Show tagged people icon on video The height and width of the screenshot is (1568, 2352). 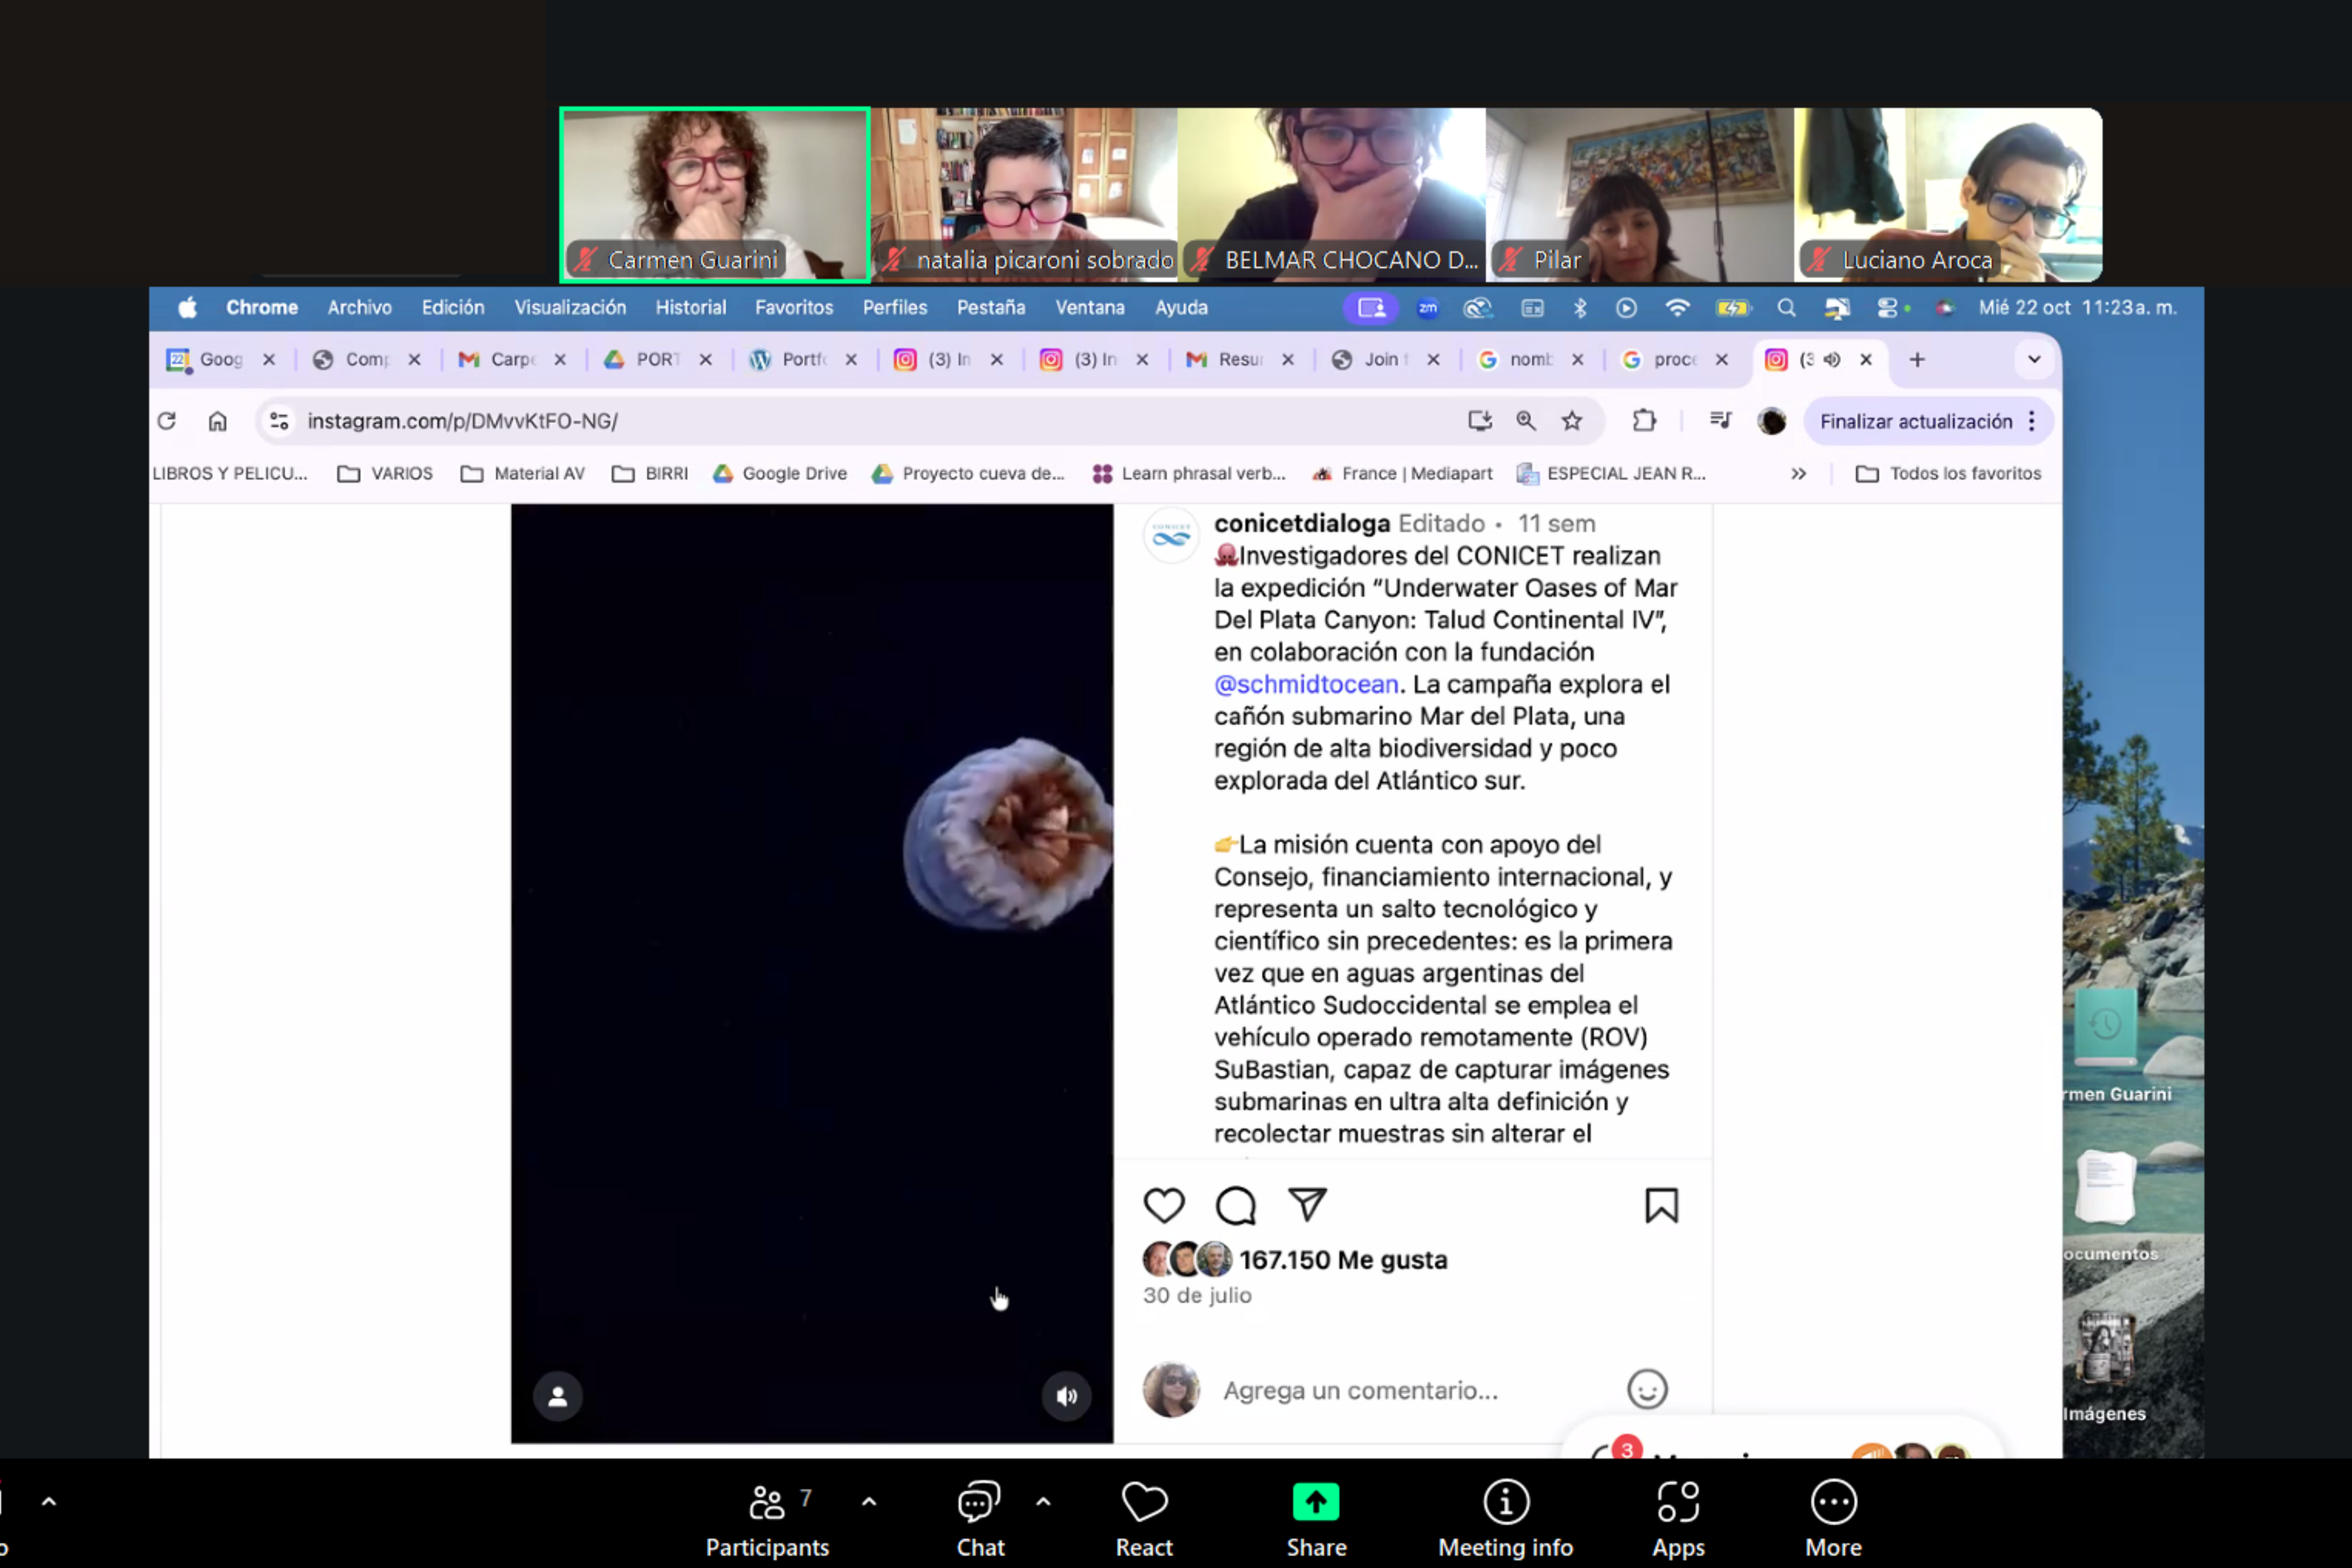(558, 1396)
